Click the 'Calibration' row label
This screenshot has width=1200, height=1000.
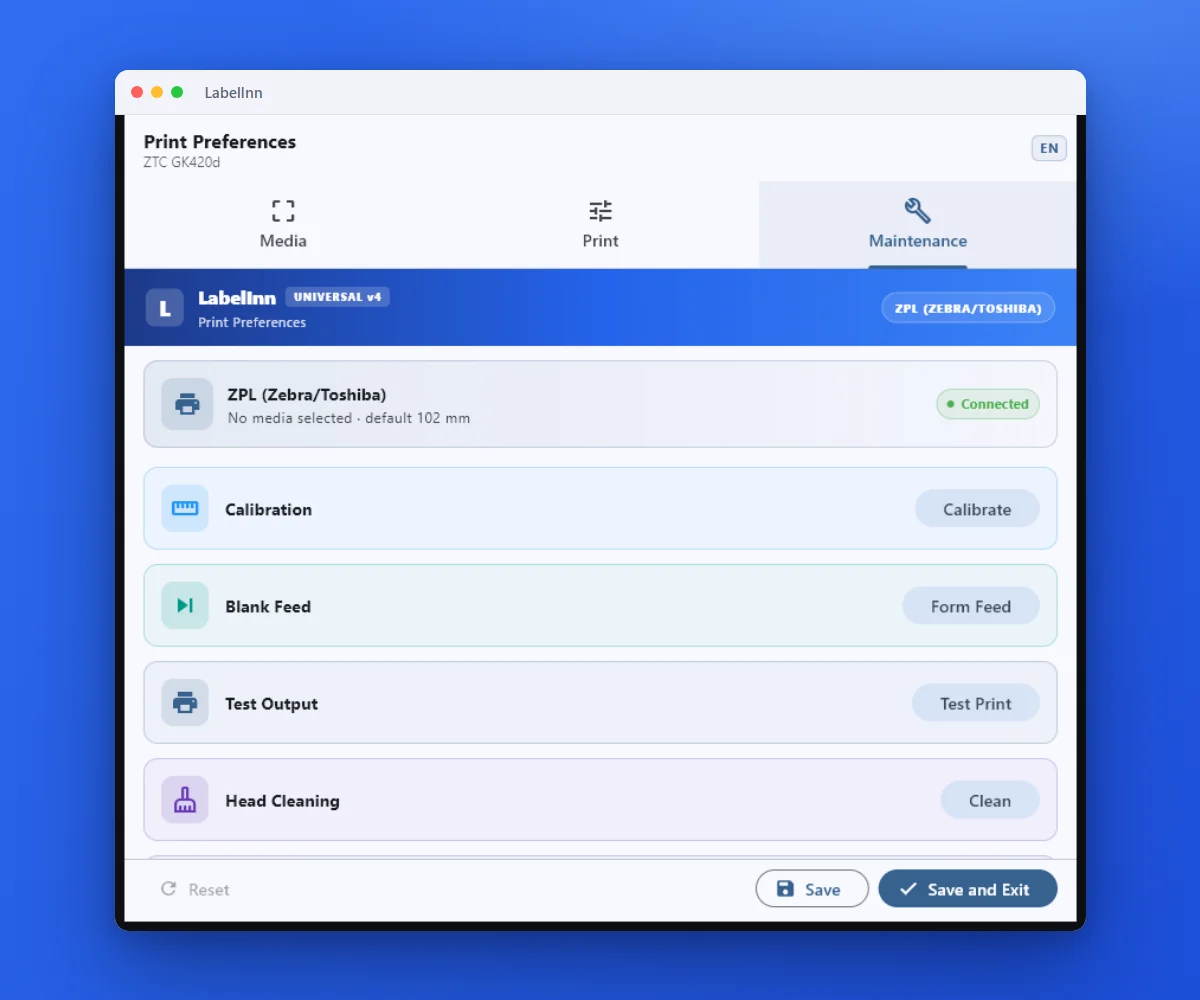268,509
